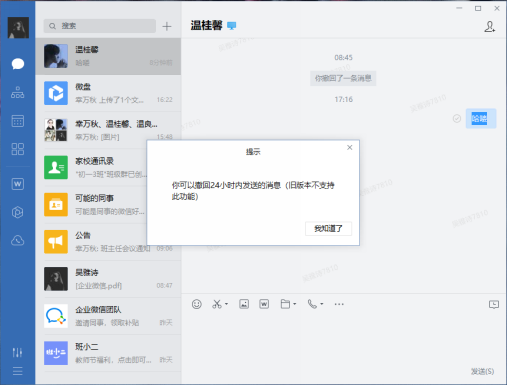
Task: Open the 家校通讯录 entry
Action: 91,167
